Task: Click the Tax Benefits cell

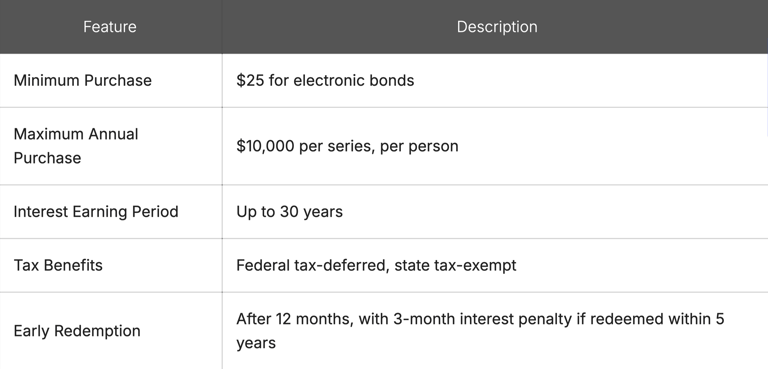Action: point(111,265)
